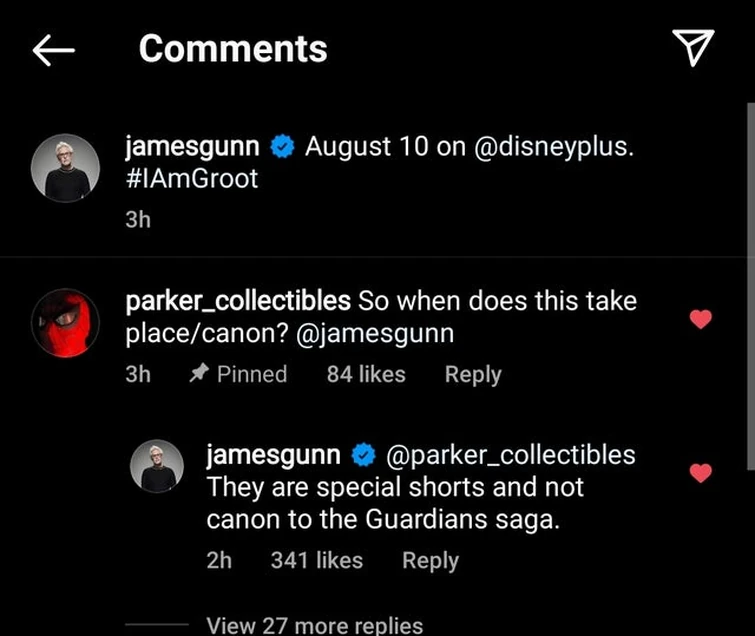This screenshot has width=755, height=636.
Task: Open the @disneyplus mention
Action: (555, 148)
